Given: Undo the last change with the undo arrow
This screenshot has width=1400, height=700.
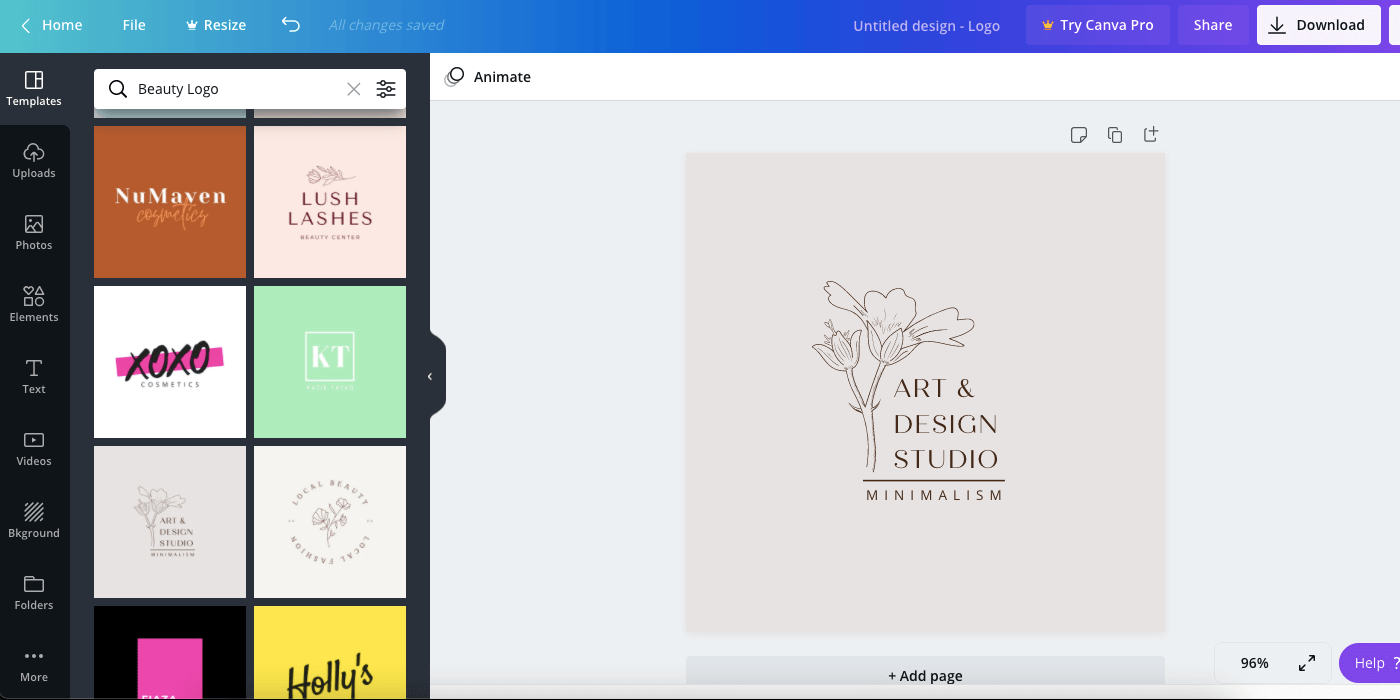Looking at the screenshot, I should [290, 25].
